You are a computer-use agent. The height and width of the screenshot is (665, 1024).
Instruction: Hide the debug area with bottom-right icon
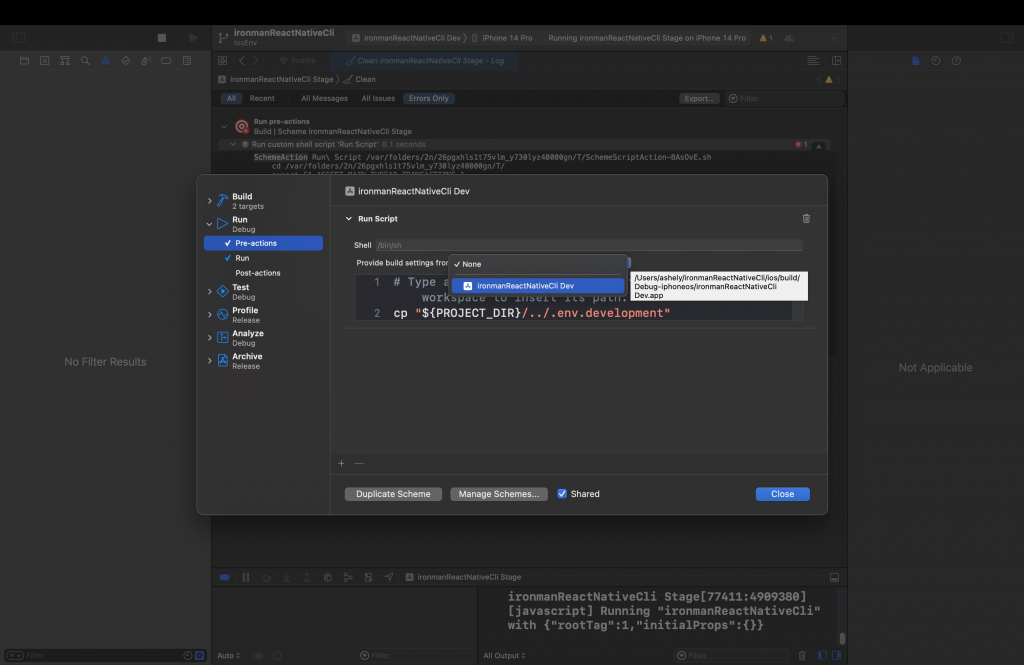(834, 577)
